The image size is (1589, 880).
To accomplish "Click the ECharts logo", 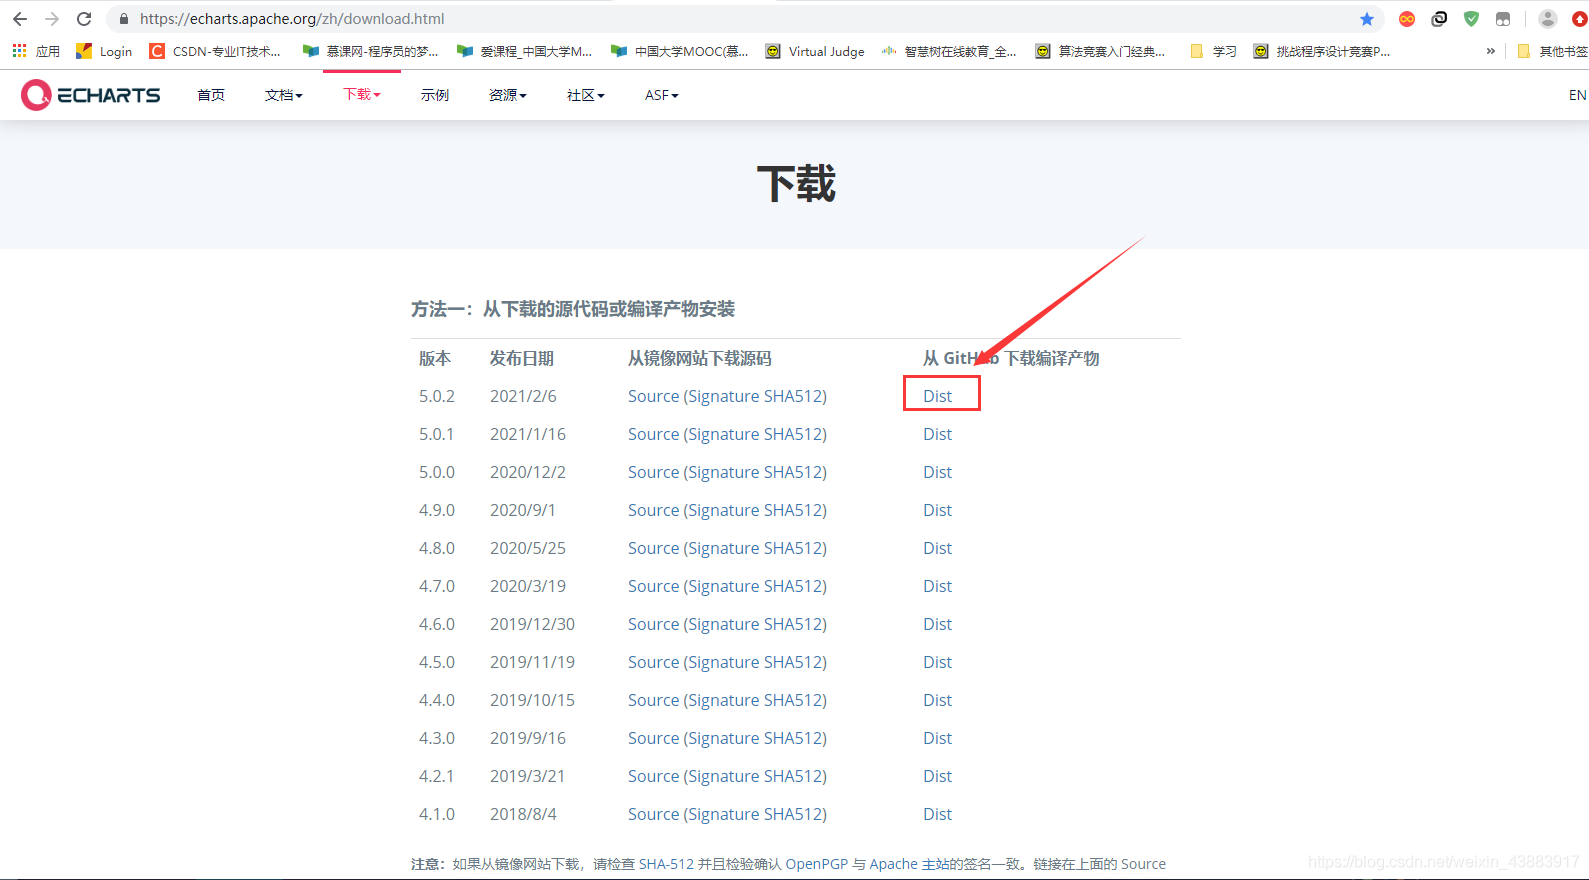I will coord(91,95).
